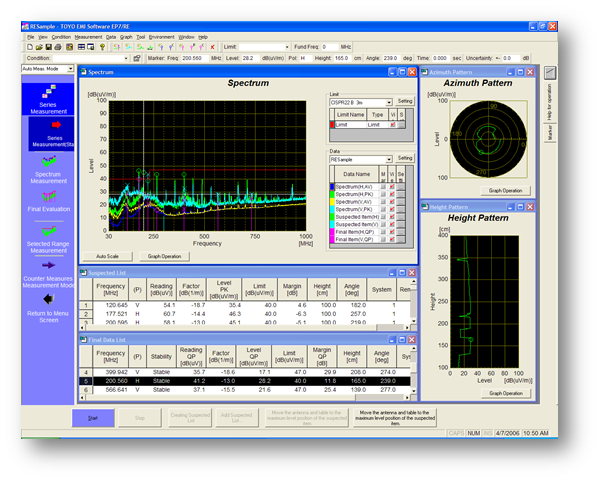Click the table grid view toolbar icon

tap(81, 47)
